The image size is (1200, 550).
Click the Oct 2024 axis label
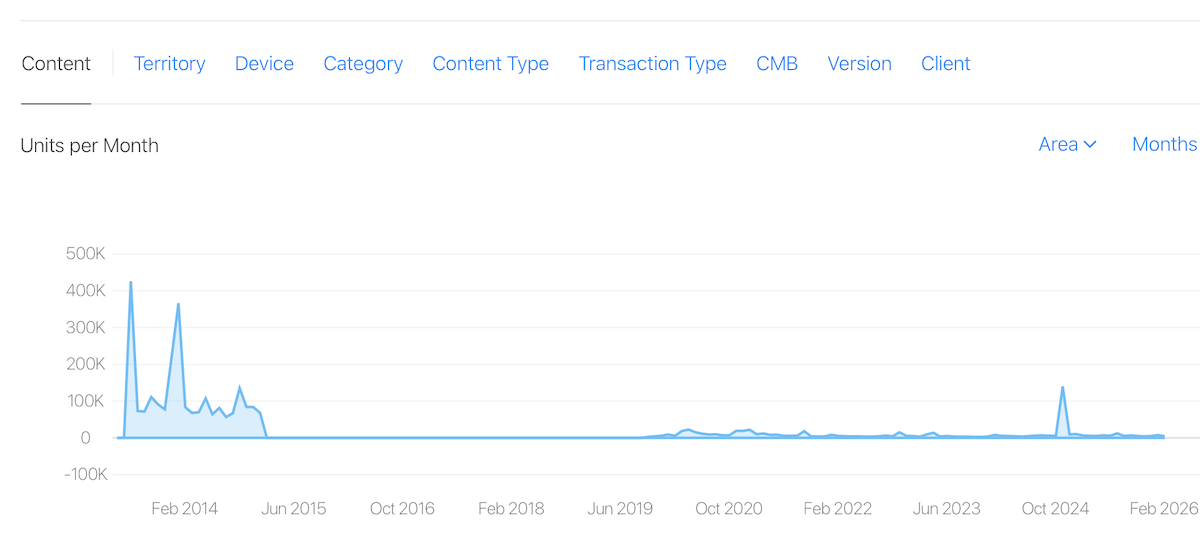1055,509
